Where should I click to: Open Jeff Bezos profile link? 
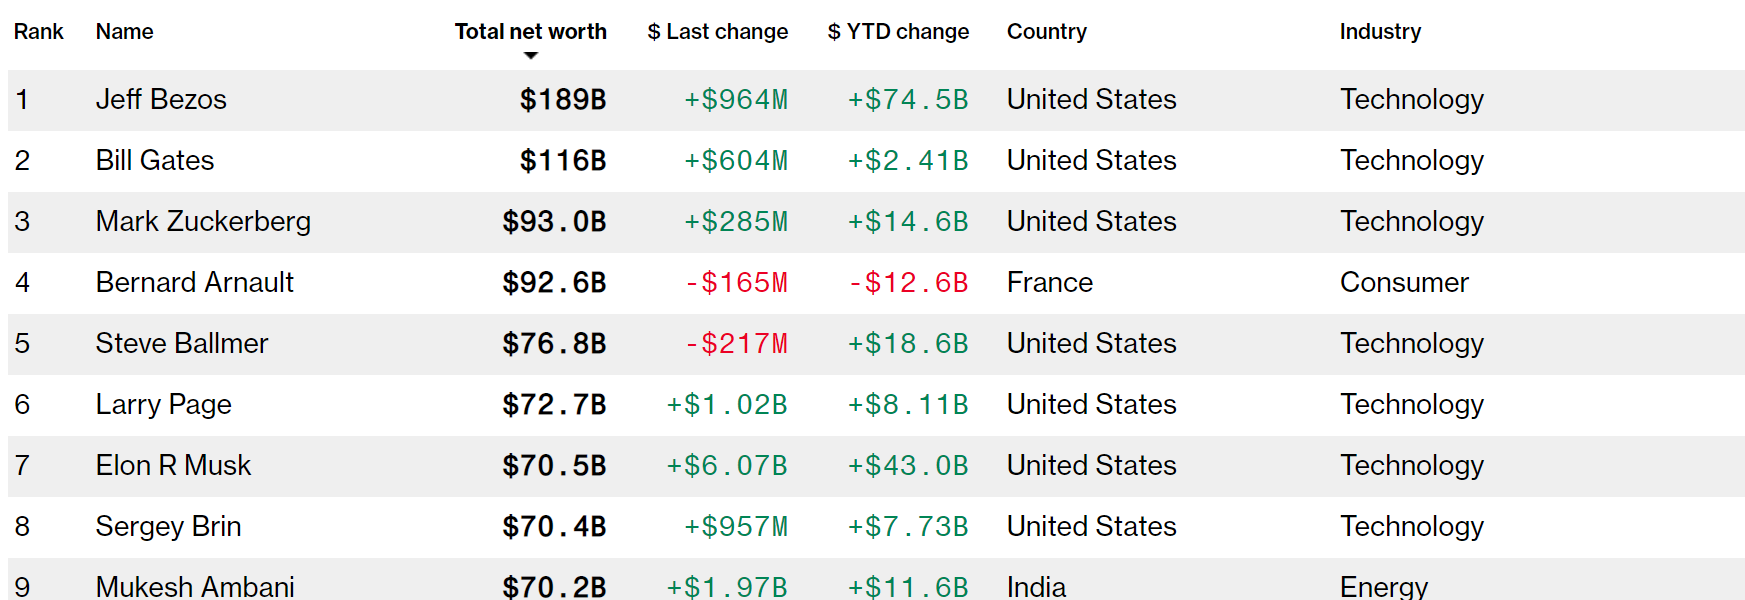point(161,100)
